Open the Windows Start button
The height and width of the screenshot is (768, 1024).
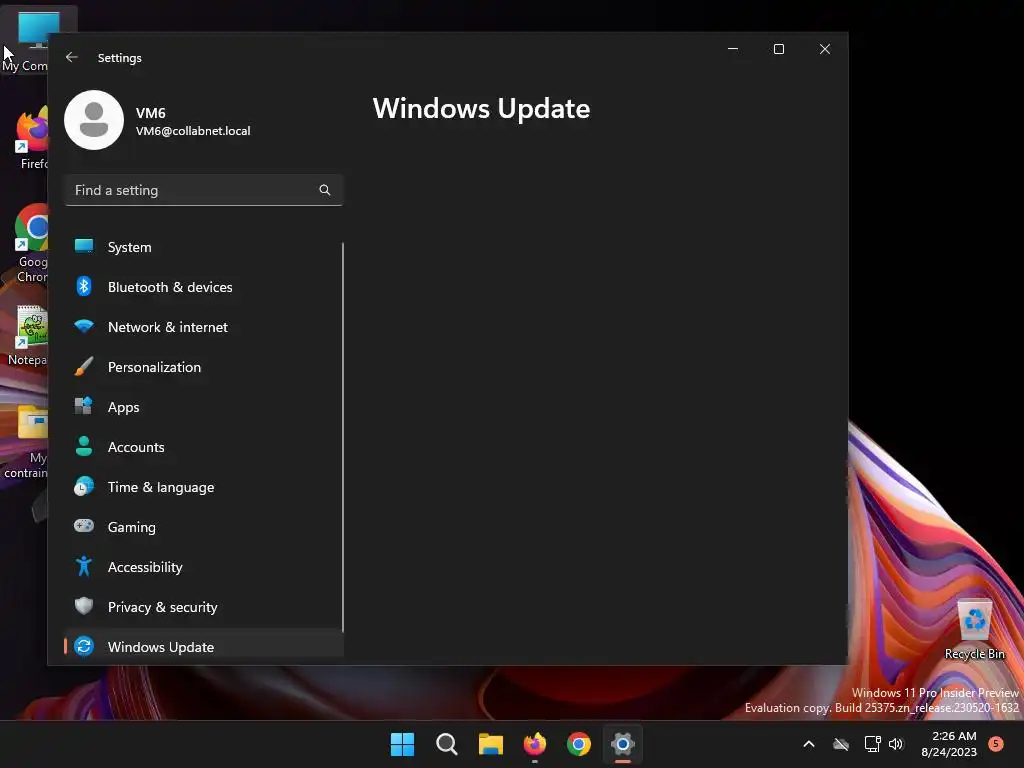coord(402,744)
